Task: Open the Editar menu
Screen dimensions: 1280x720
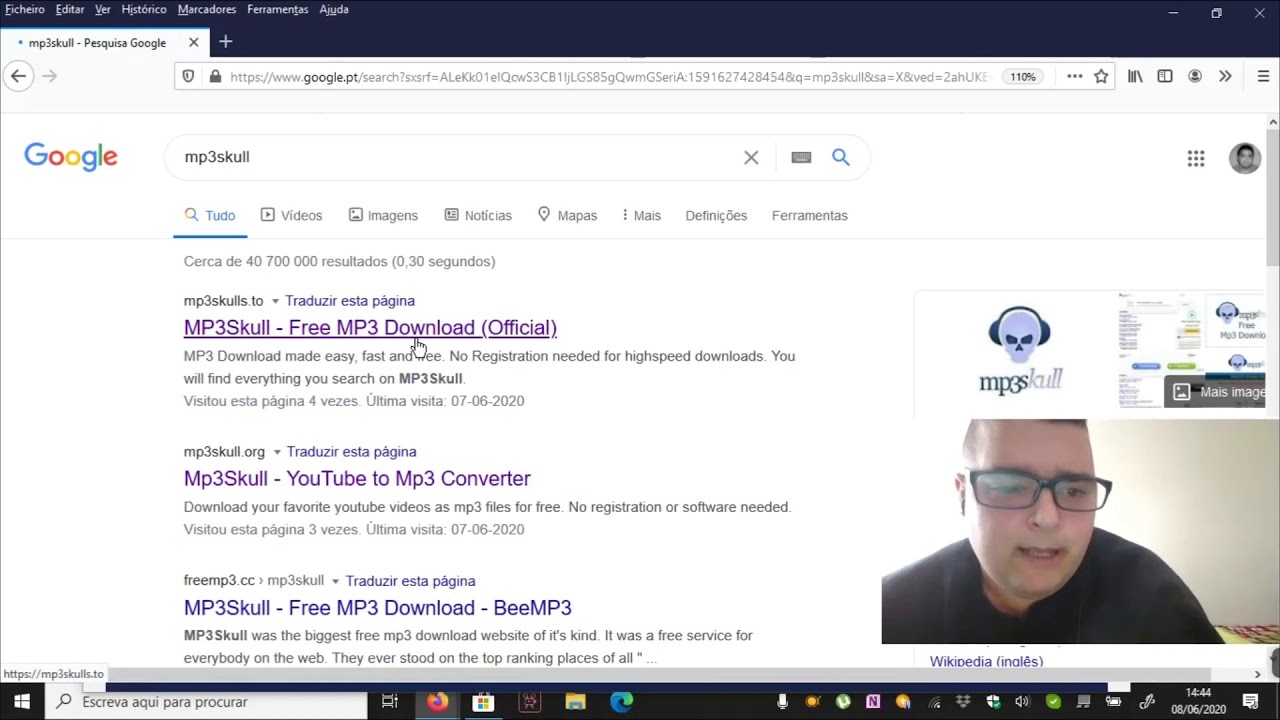Action: [x=70, y=9]
